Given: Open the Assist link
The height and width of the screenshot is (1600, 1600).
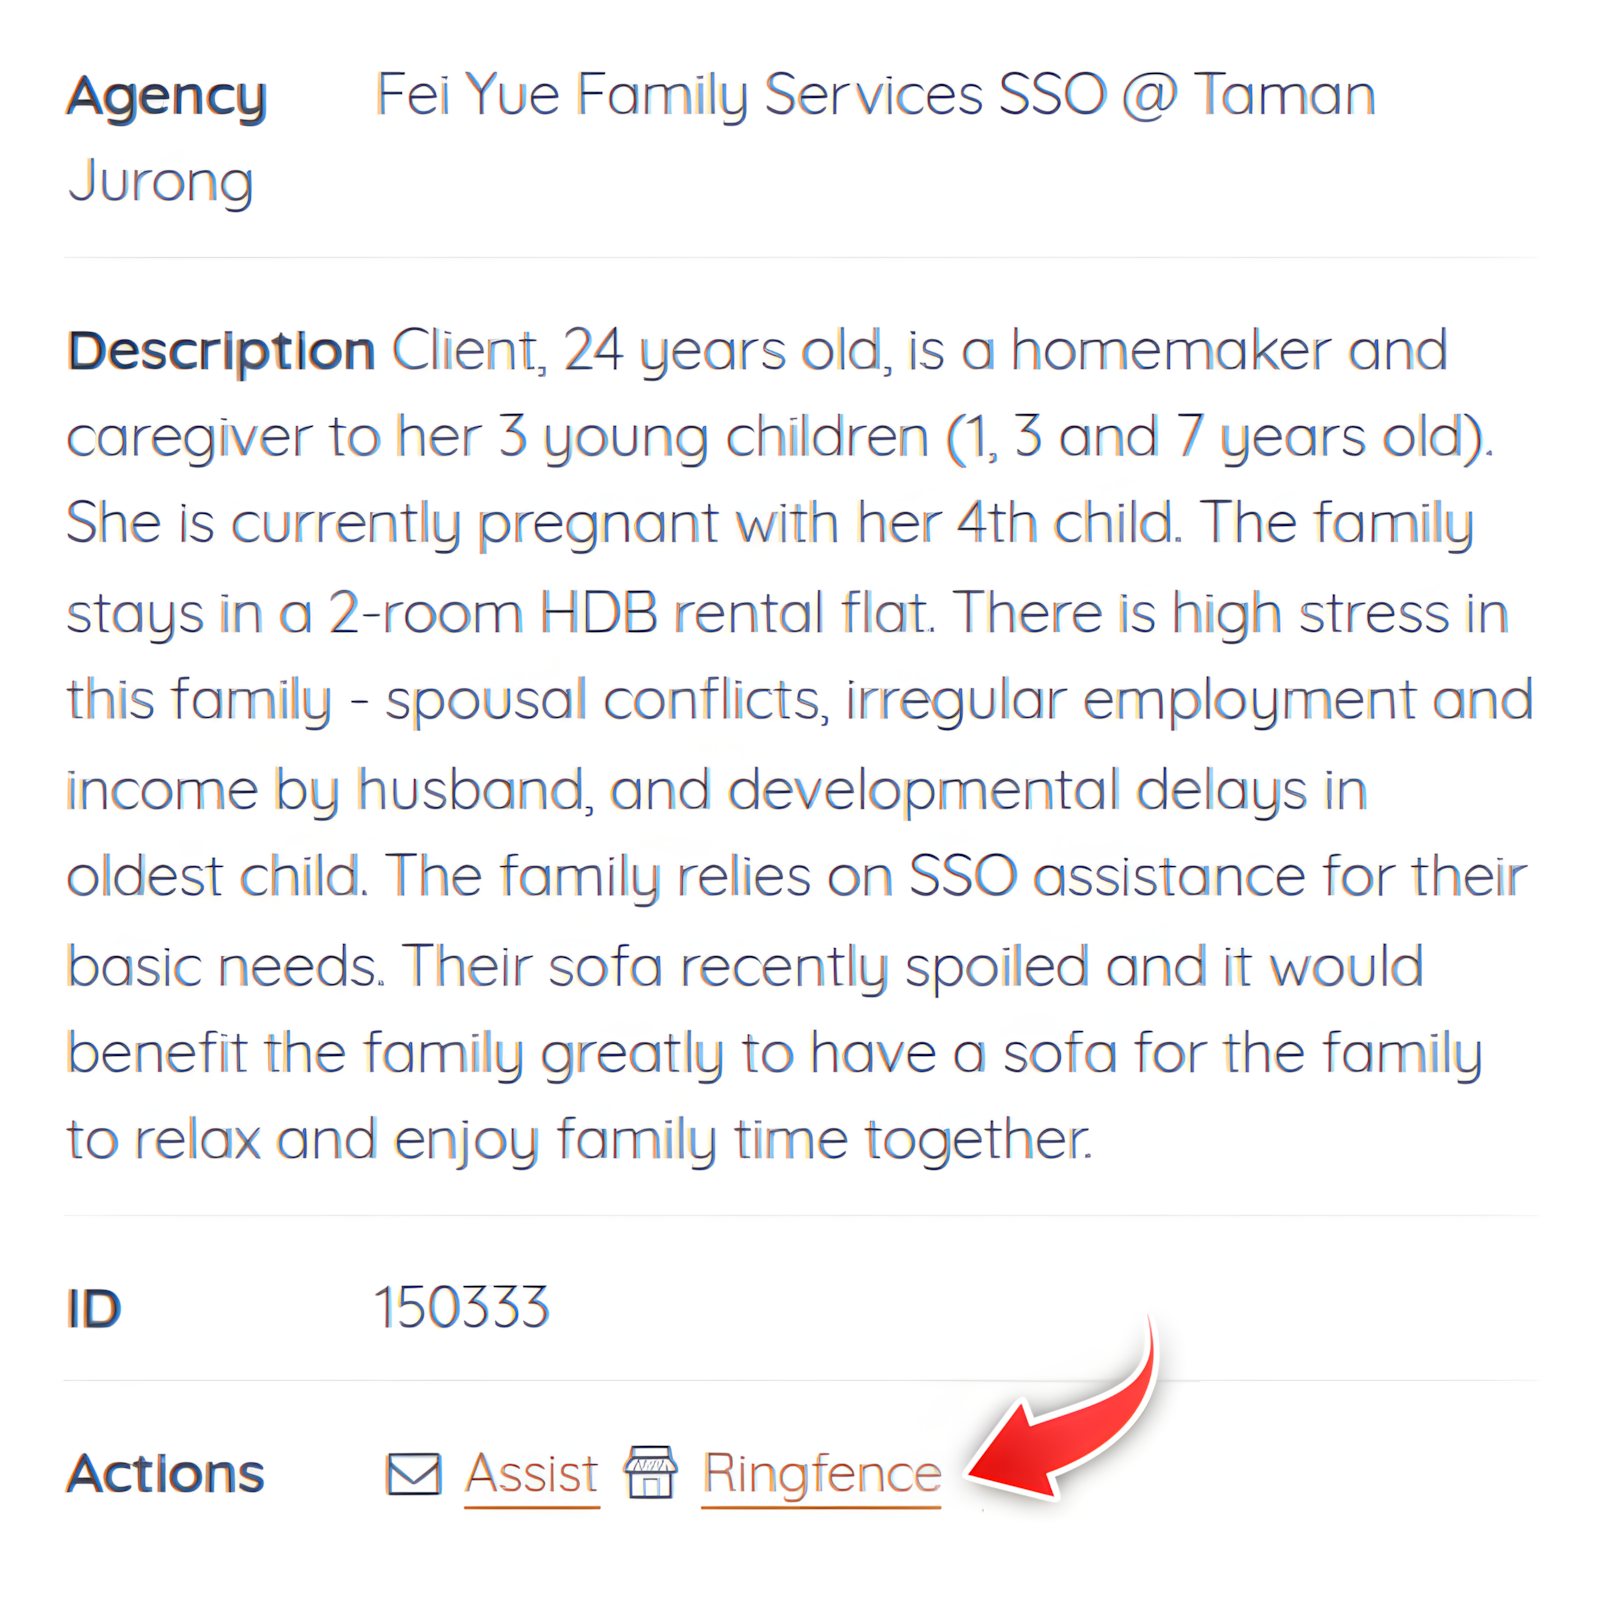Looking at the screenshot, I should pyautogui.click(x=531, y=1474).
